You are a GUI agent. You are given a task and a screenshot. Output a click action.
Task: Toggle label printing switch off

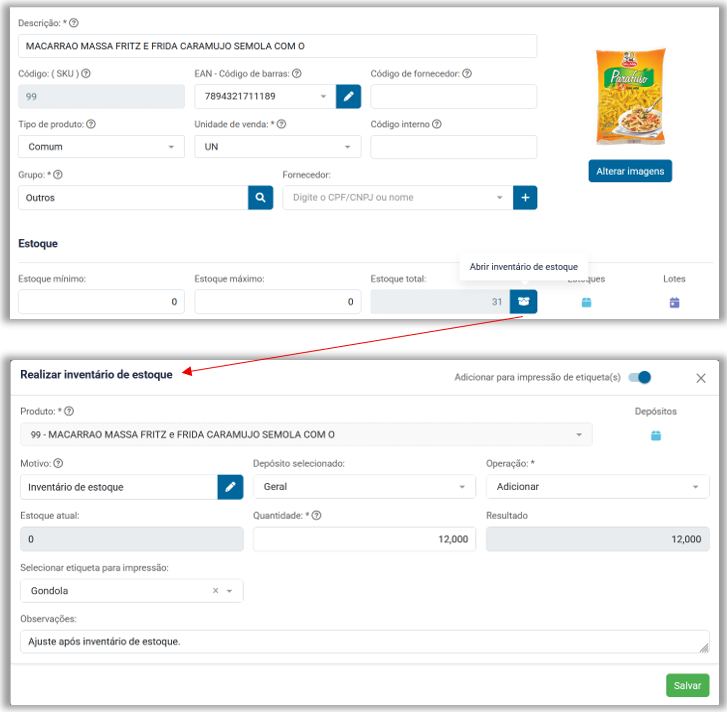click(x=639, y=377)
